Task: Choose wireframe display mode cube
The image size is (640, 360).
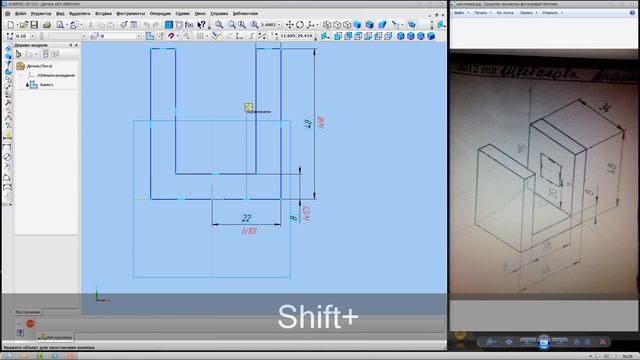Action: coord(327,25)
